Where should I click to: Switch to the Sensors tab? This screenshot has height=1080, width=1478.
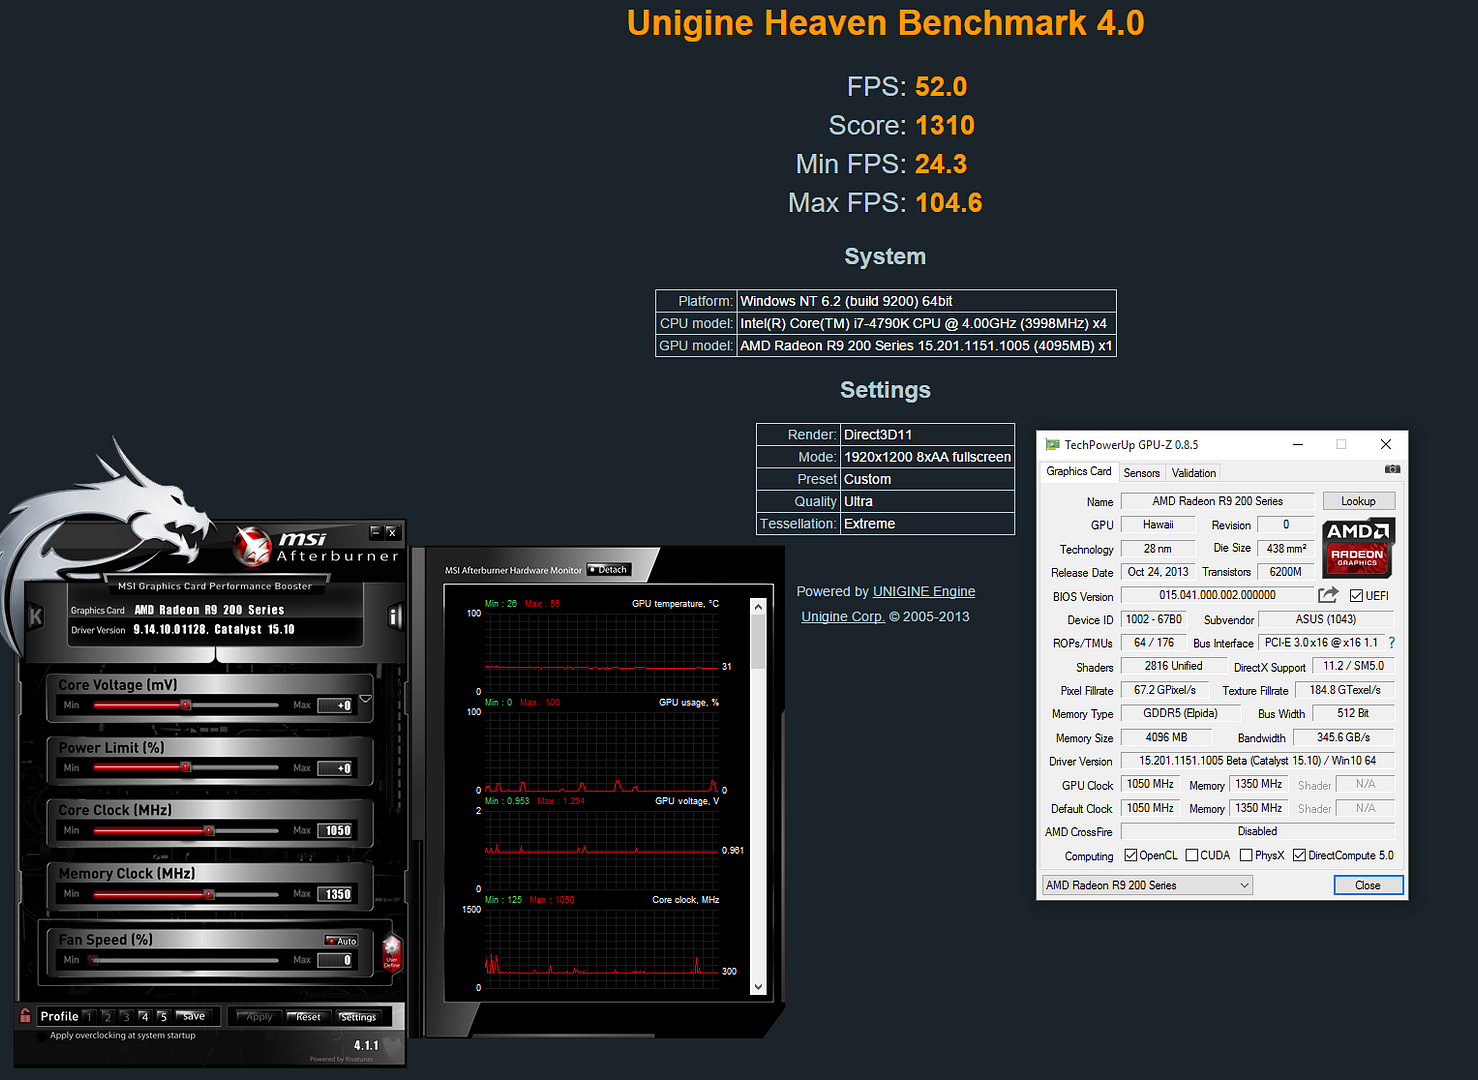pos(1141,473)
